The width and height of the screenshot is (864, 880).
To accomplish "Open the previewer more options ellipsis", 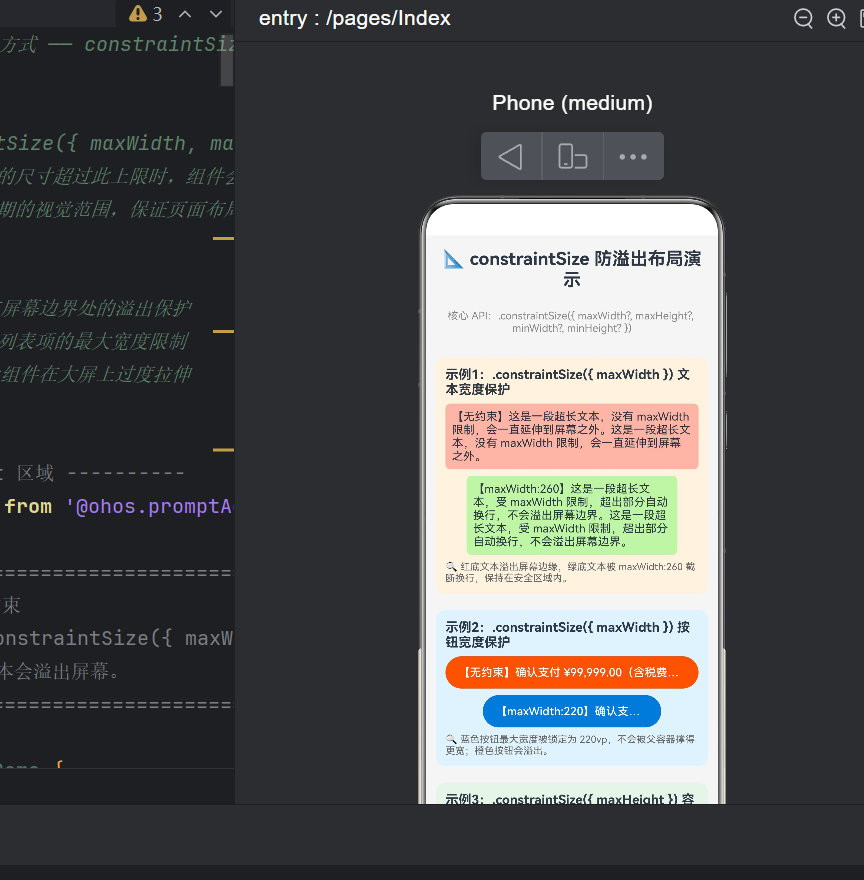I will [633, 157].
